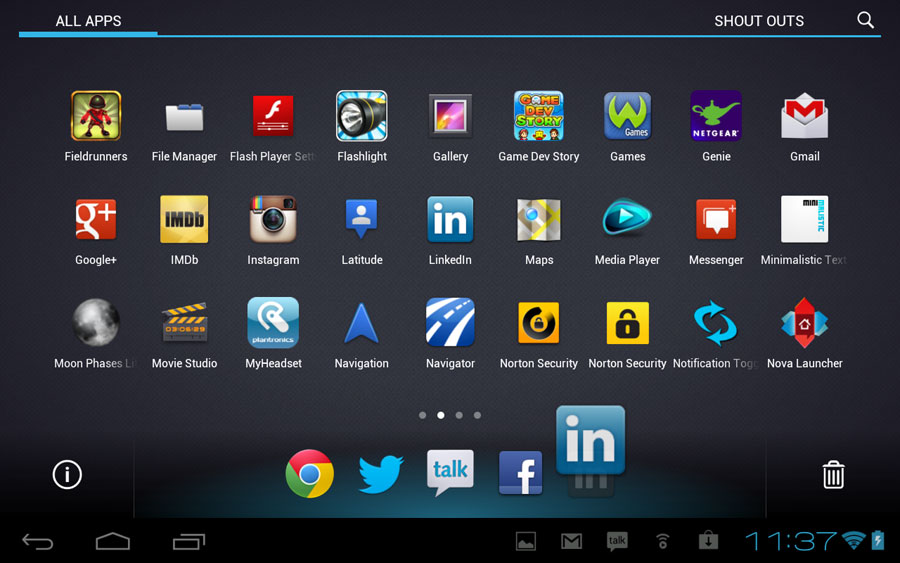Open the Recent Apps button
900x563 pixels.
point(189,541)
